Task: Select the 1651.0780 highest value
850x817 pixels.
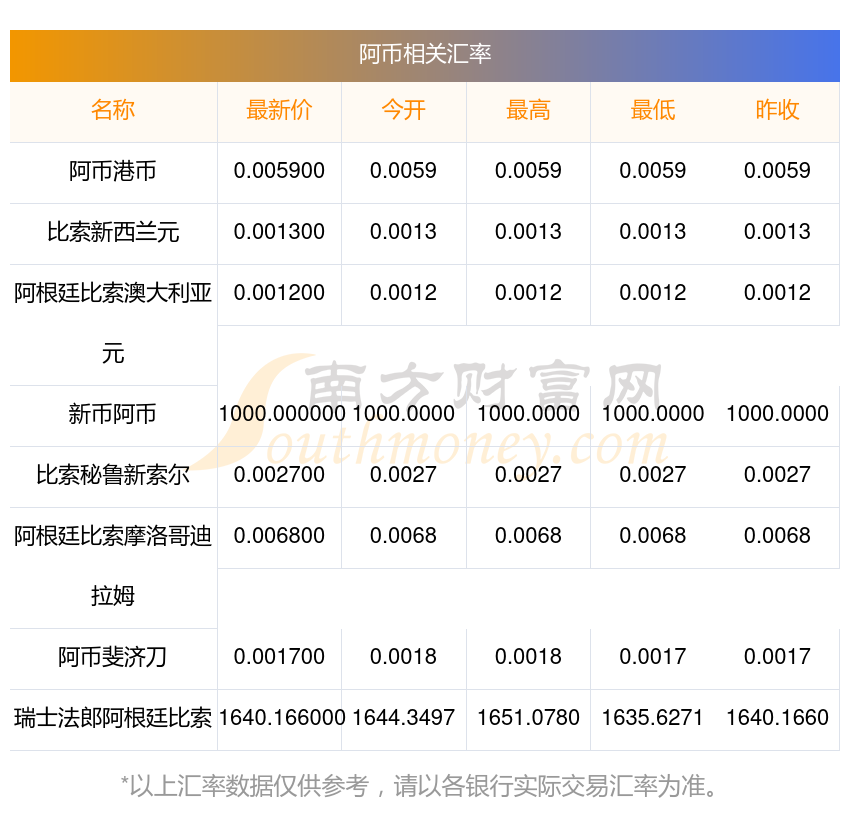Action: tap(528, 718)
